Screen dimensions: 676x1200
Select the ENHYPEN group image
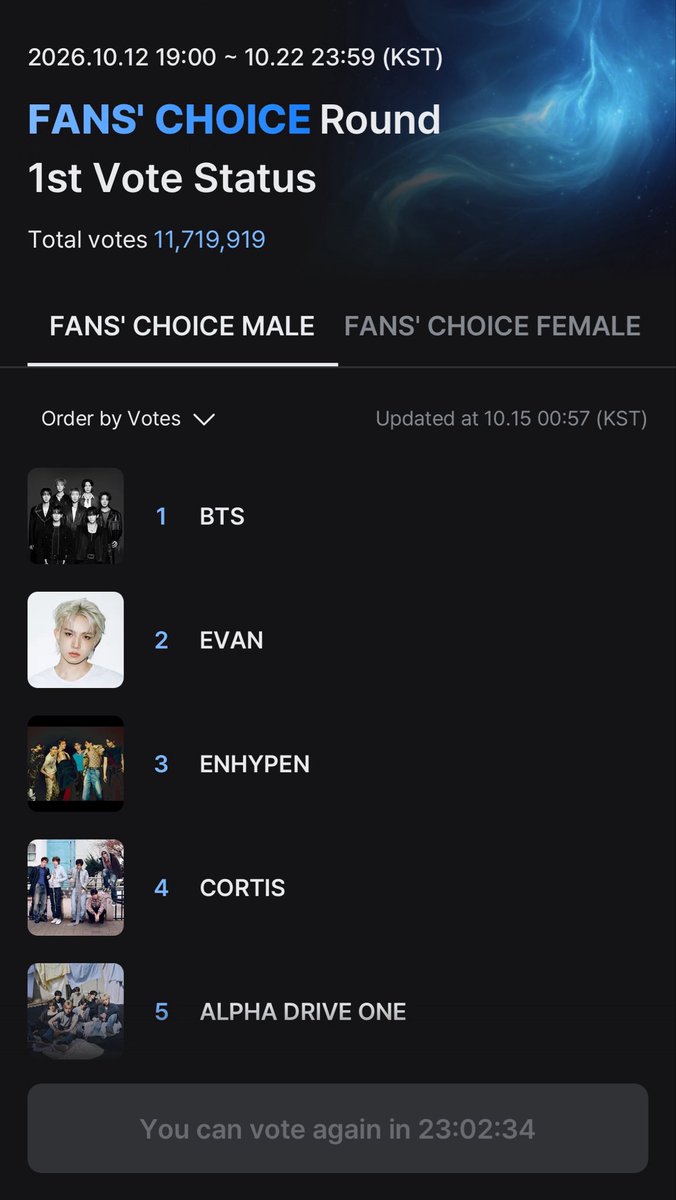76,764
